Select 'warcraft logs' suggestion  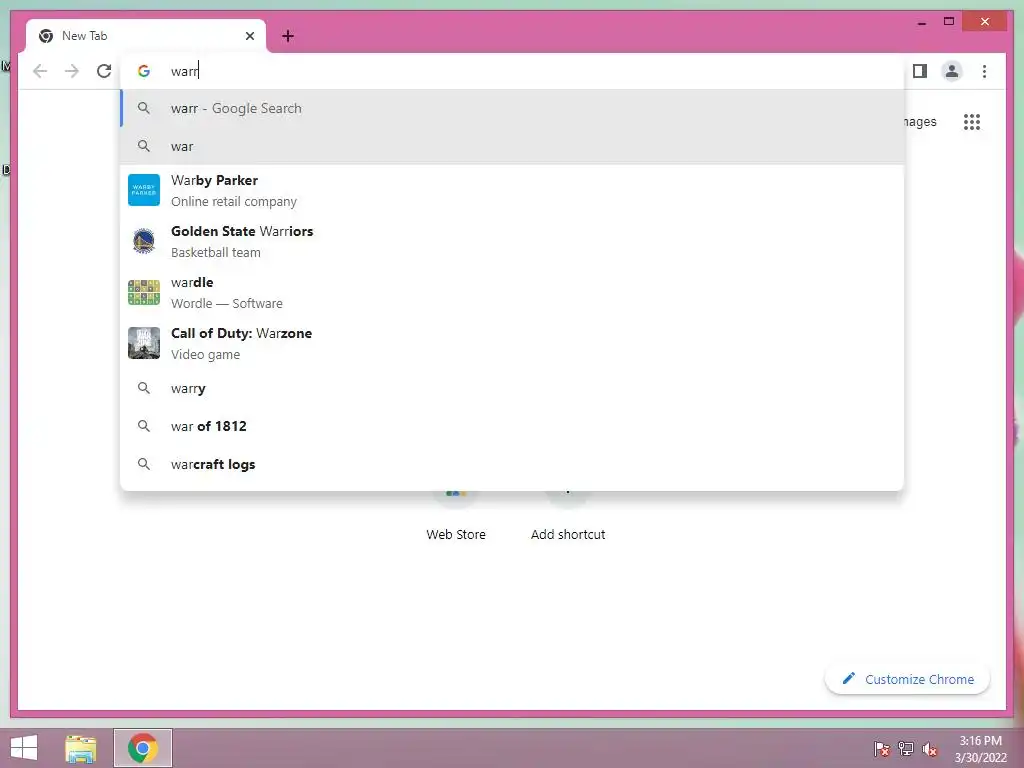(x=512, y=464)
